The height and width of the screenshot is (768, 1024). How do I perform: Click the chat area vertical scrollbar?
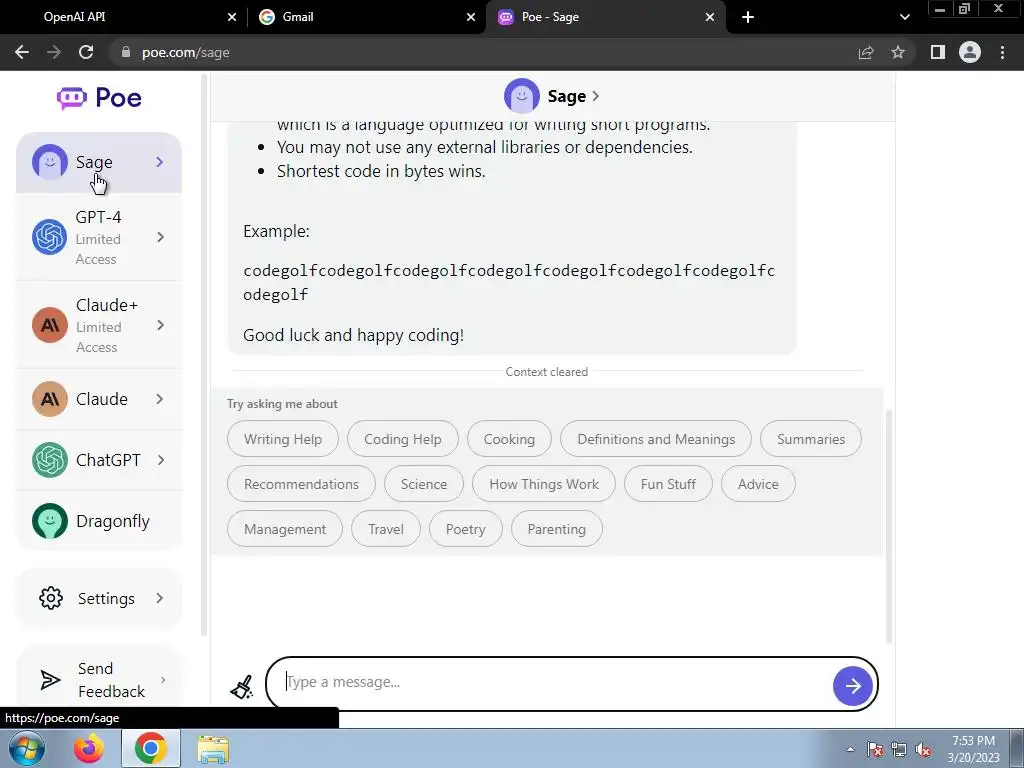[888, 526]
